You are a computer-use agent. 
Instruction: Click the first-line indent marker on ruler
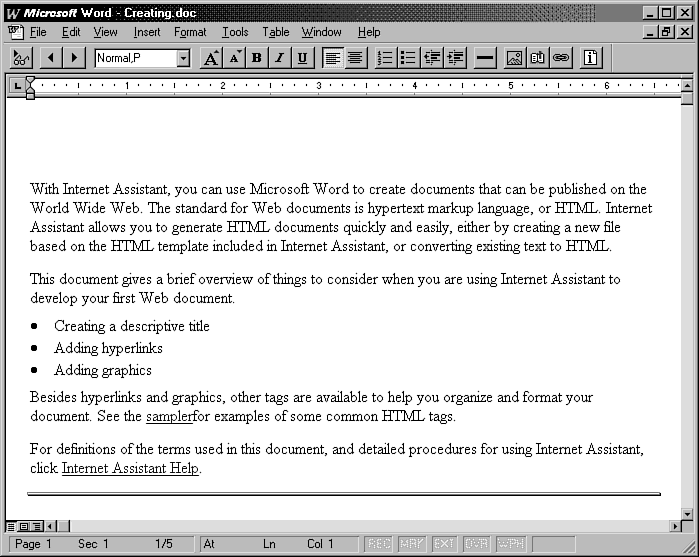coord(30,81)
